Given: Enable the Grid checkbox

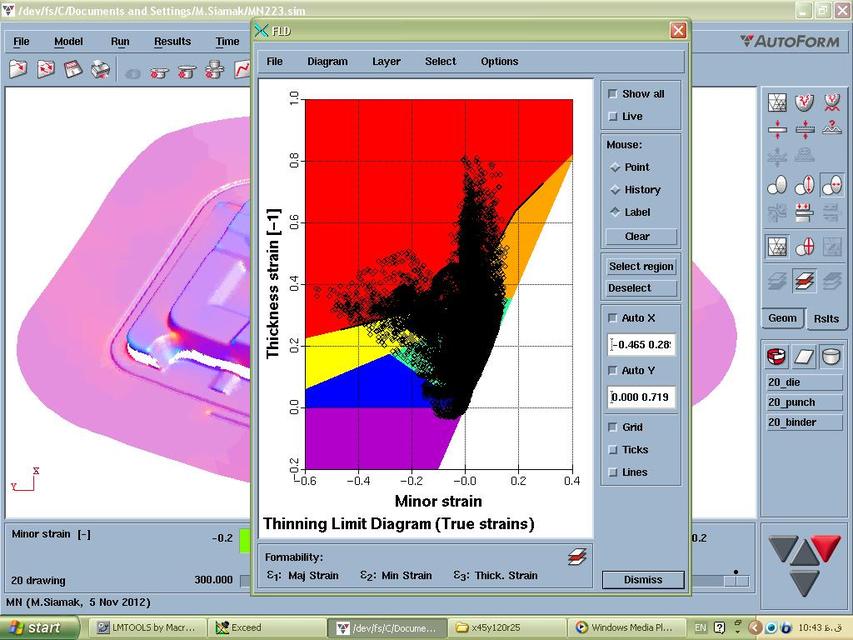Looking at the screenshot, I should point(613,427).
